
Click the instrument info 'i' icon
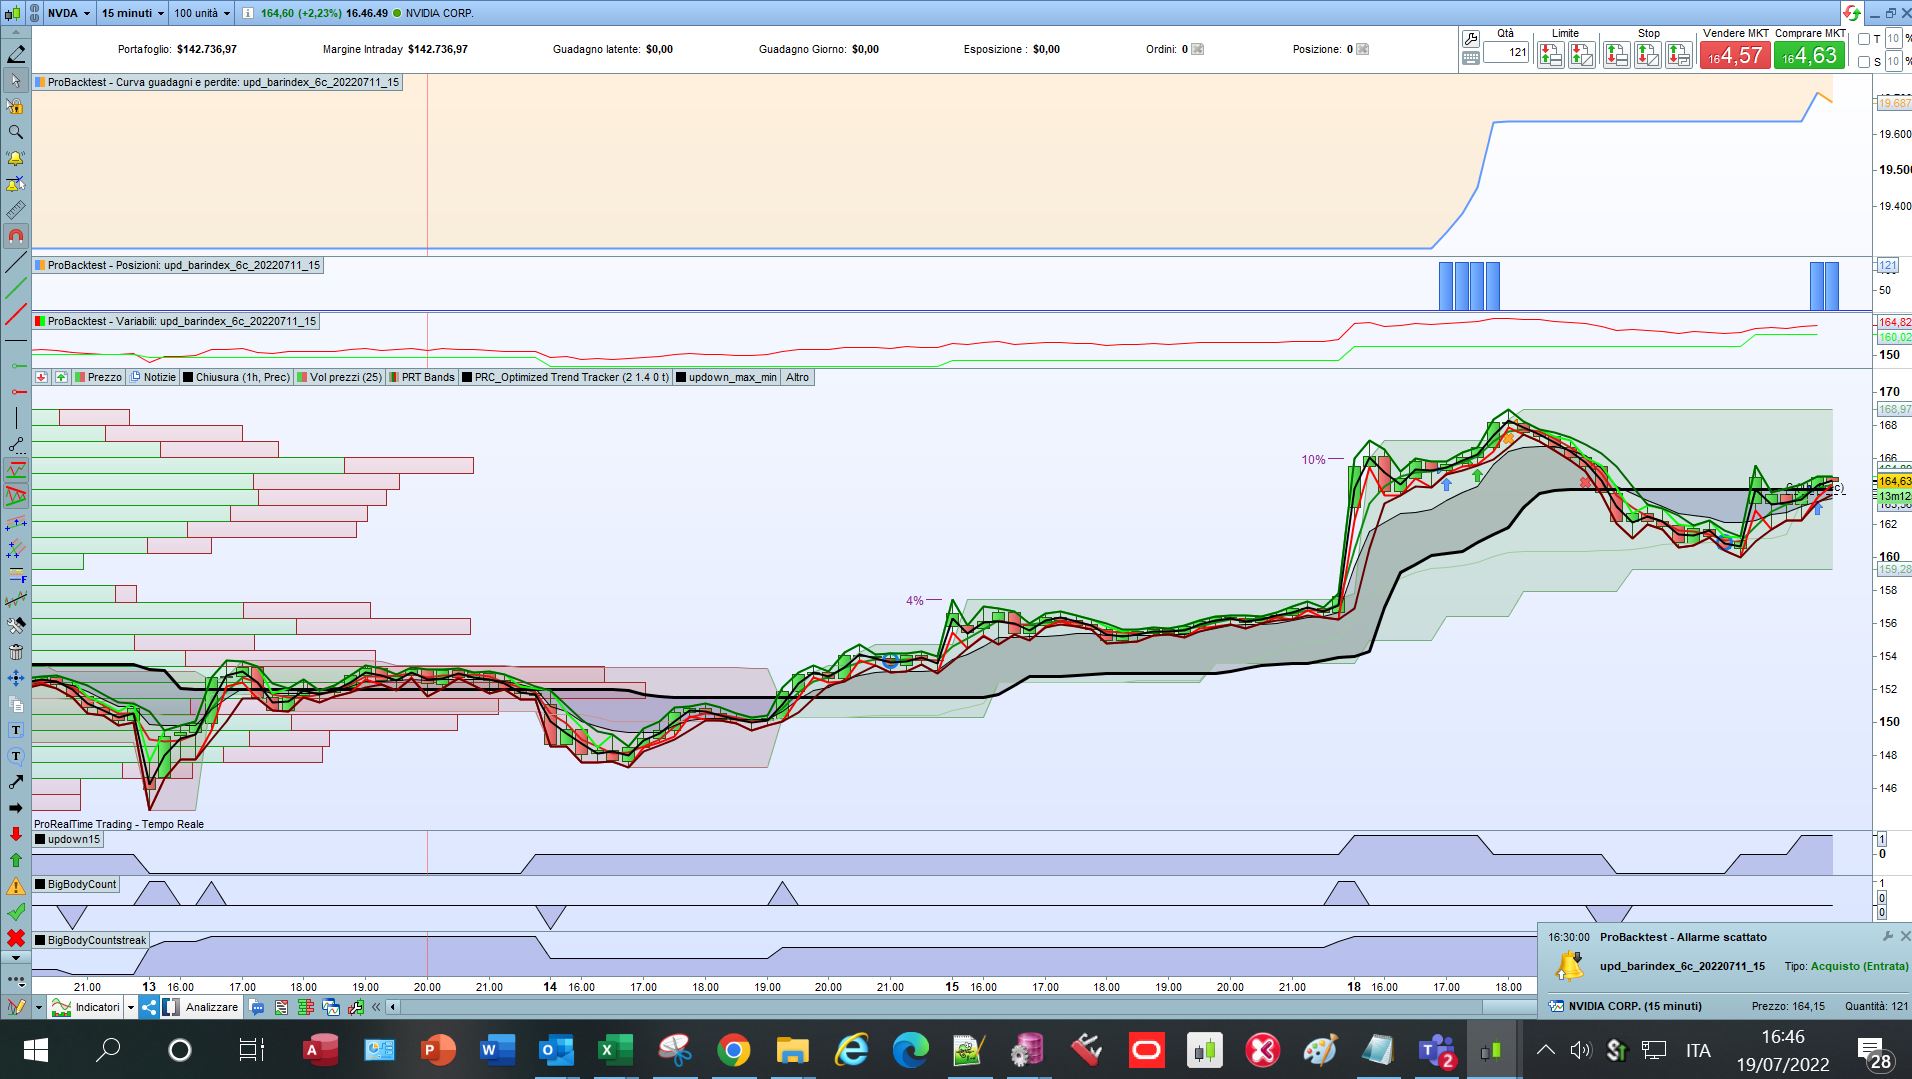pos(248,13)
